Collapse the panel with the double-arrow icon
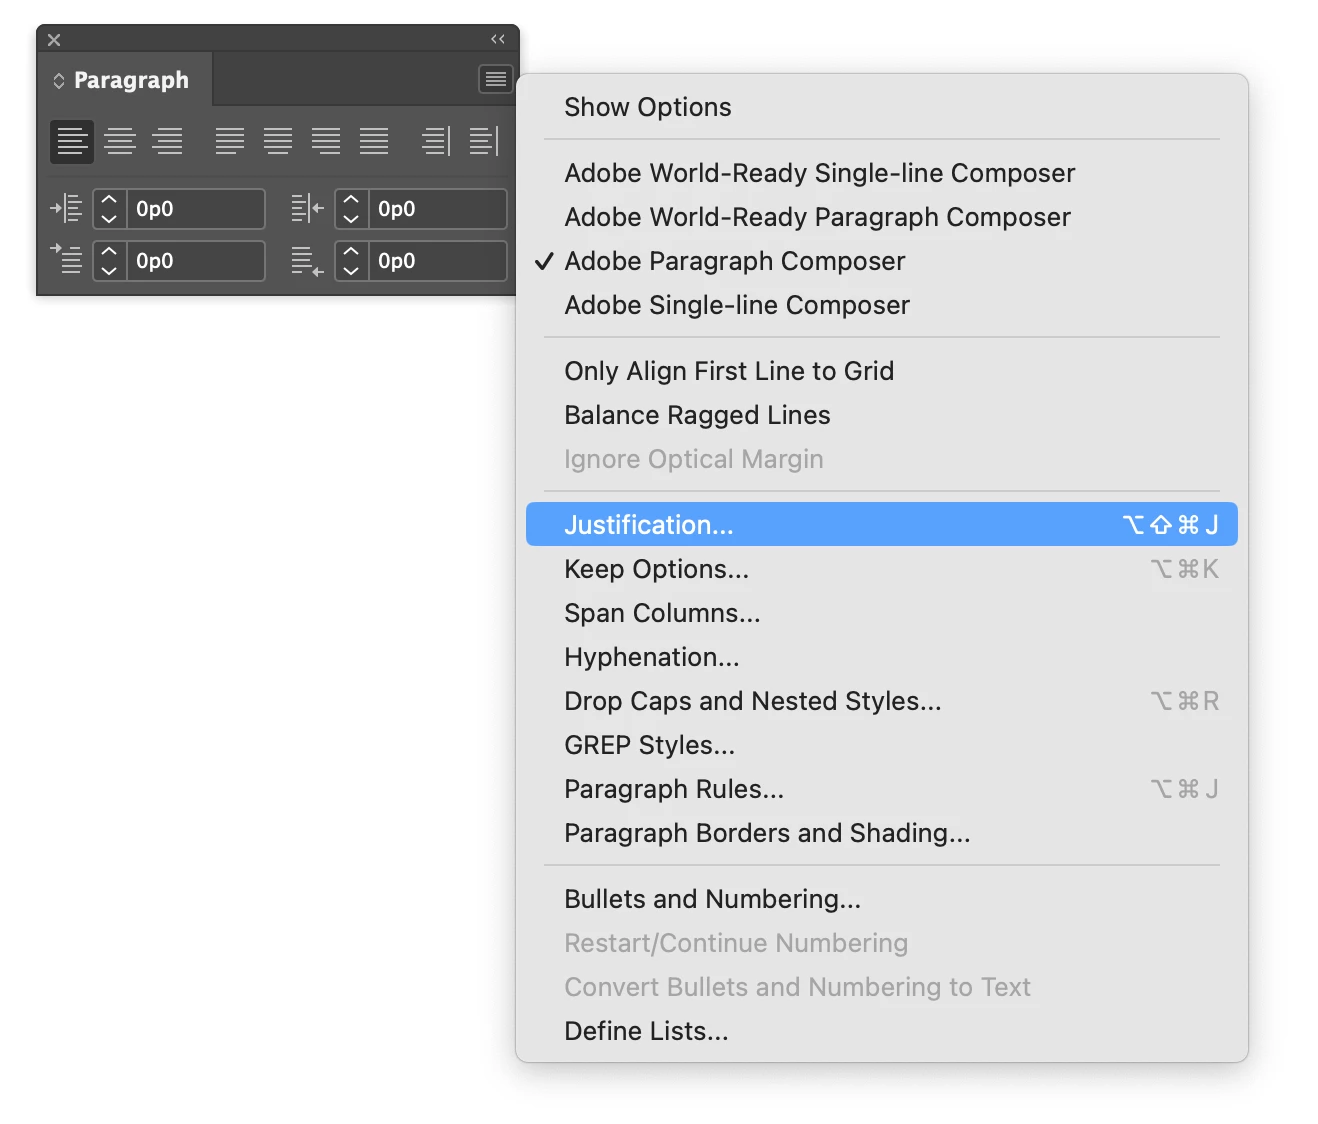The height and width of the screenshot is (1124, 1318). click(498, 39)
